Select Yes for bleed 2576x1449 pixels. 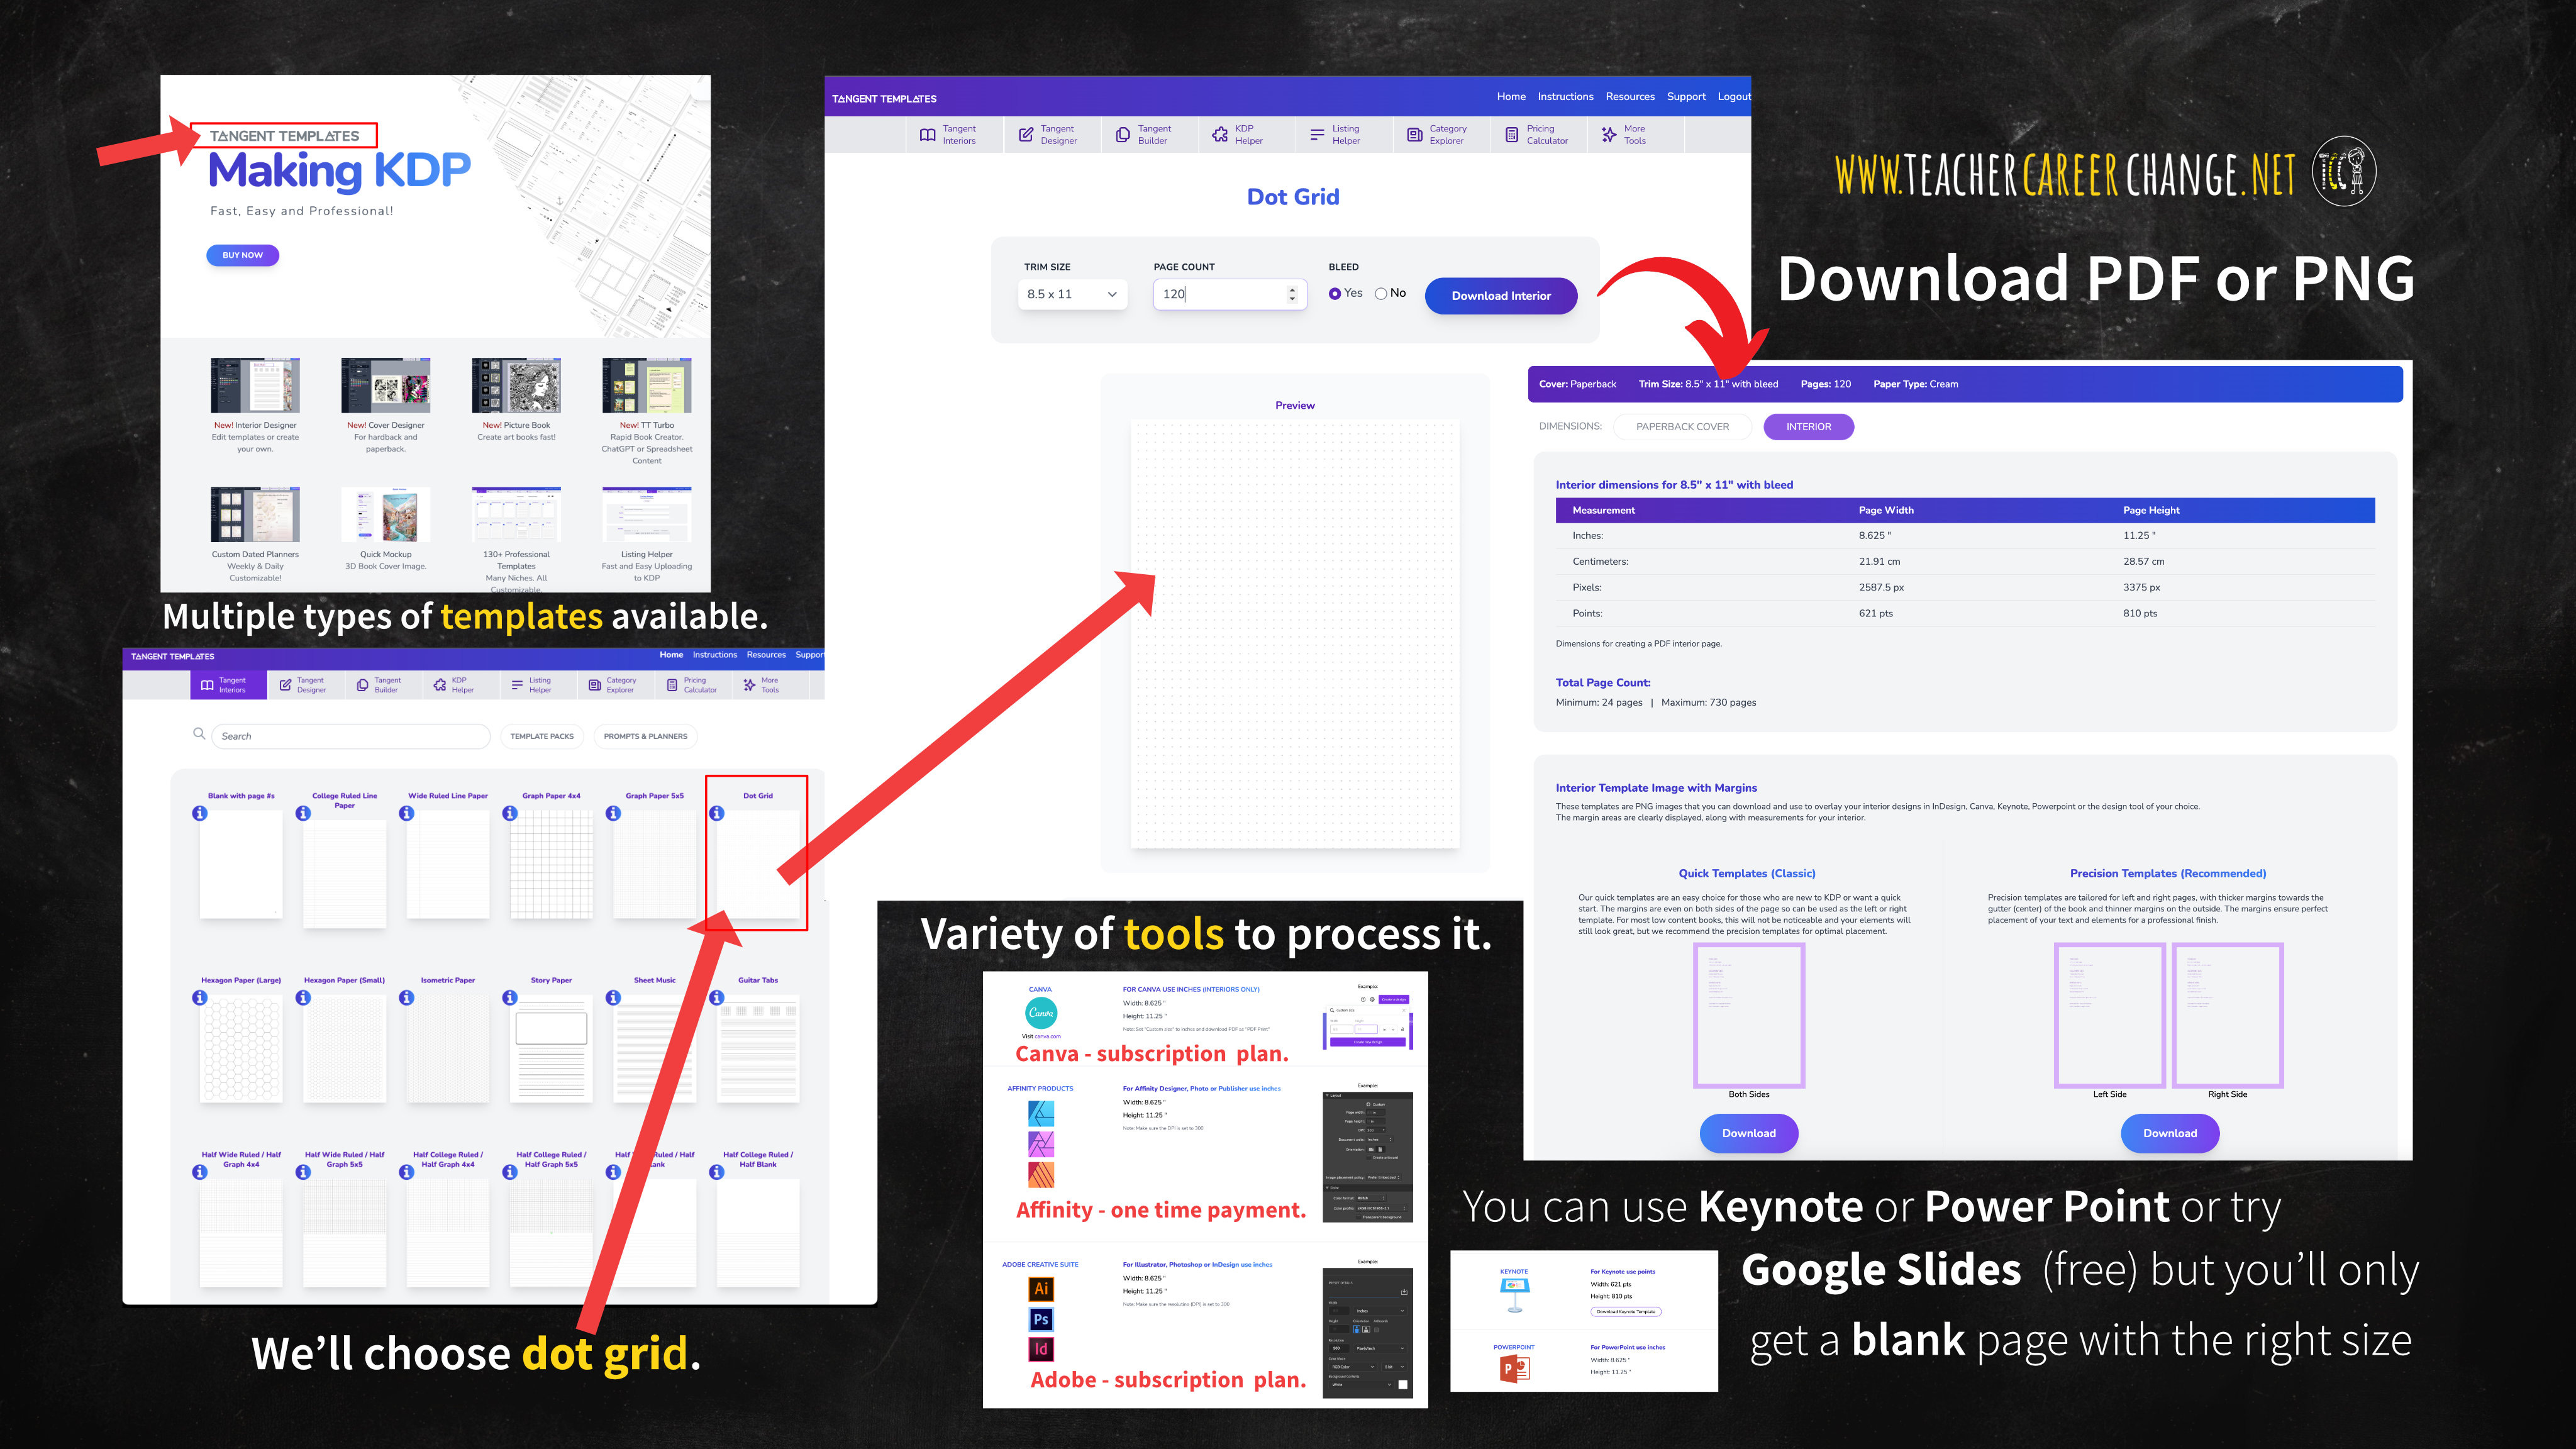coord(1335,294)
